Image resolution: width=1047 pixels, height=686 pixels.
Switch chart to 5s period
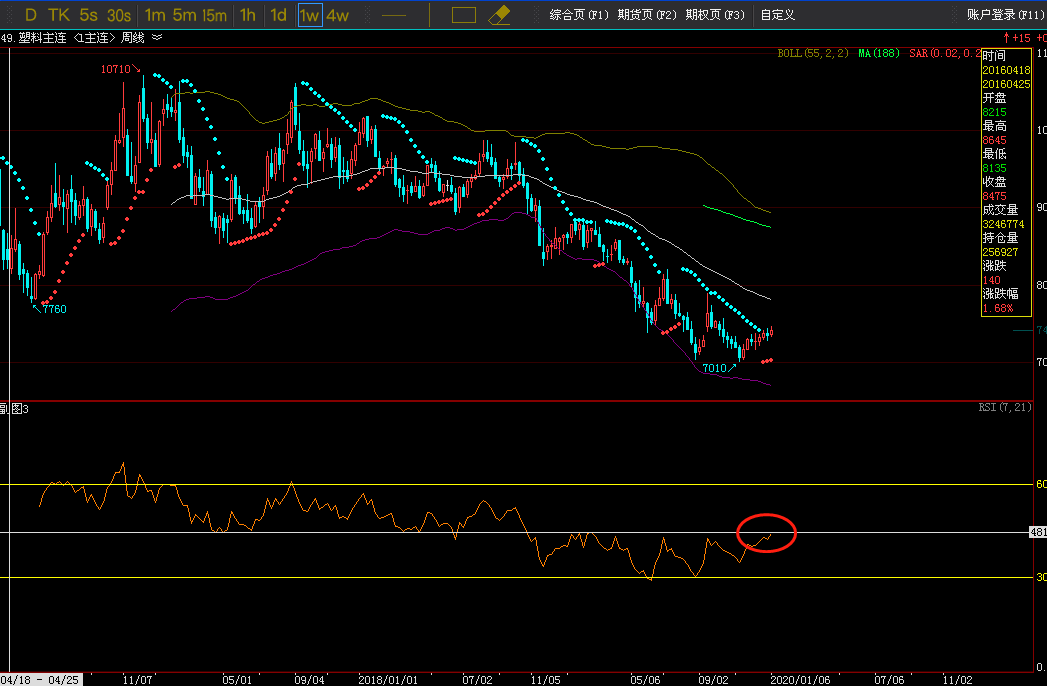point(88,15)
